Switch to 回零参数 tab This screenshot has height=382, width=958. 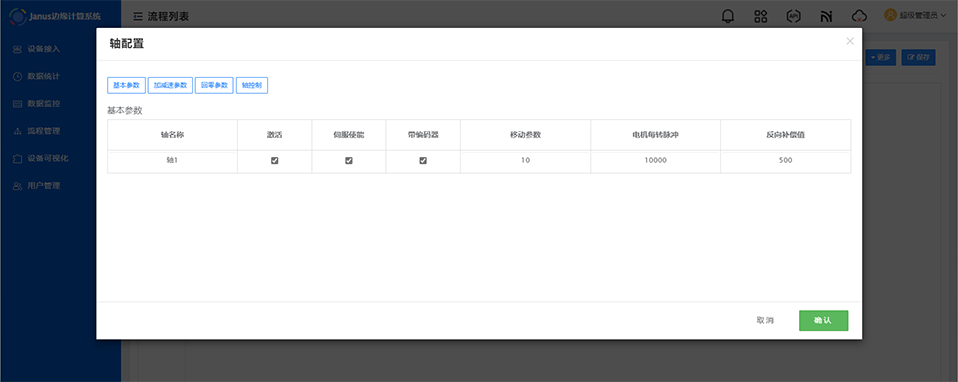[x=214, y=86]
